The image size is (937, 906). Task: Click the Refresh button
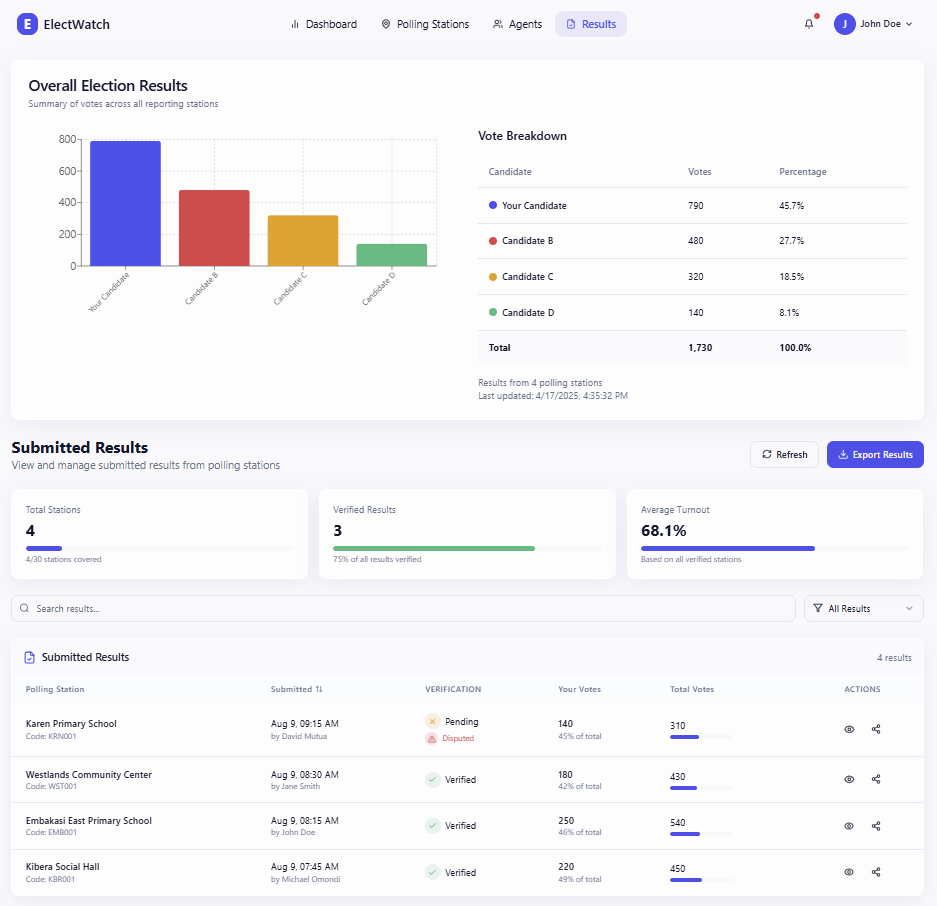(x=784, y=454)
